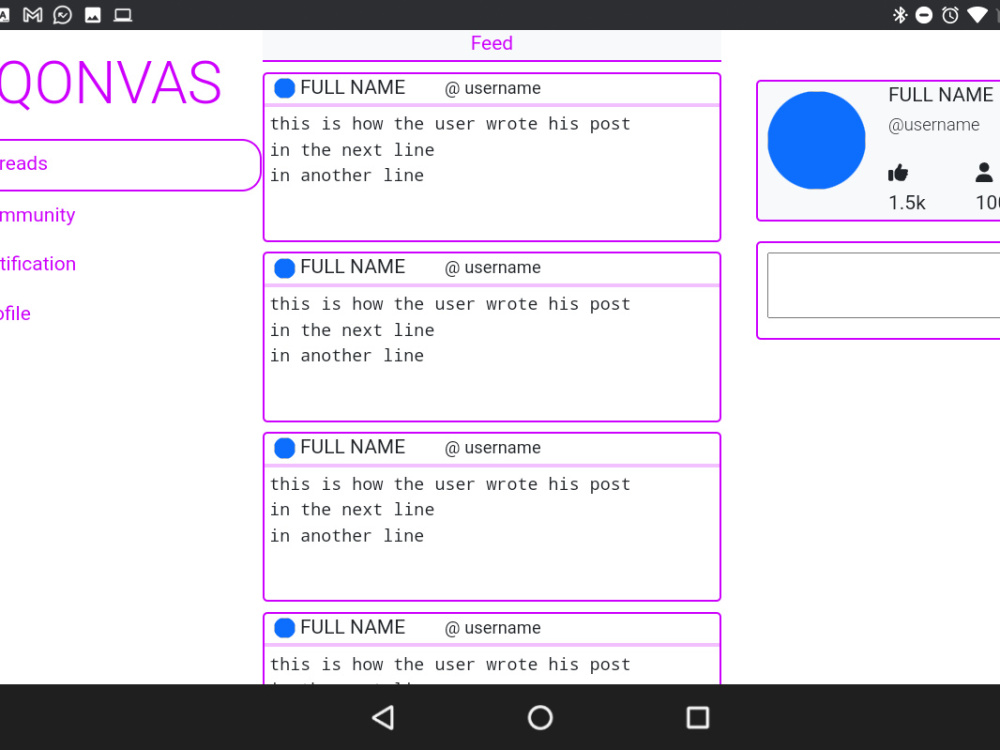The height and width of the screenshot is (750, 1000).
Task: Click @ username in the second post
Action: pos(492,268)
